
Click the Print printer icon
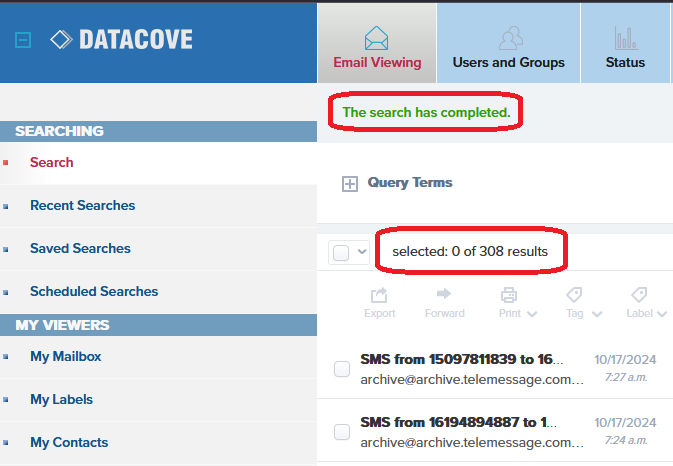click(509, 295)
